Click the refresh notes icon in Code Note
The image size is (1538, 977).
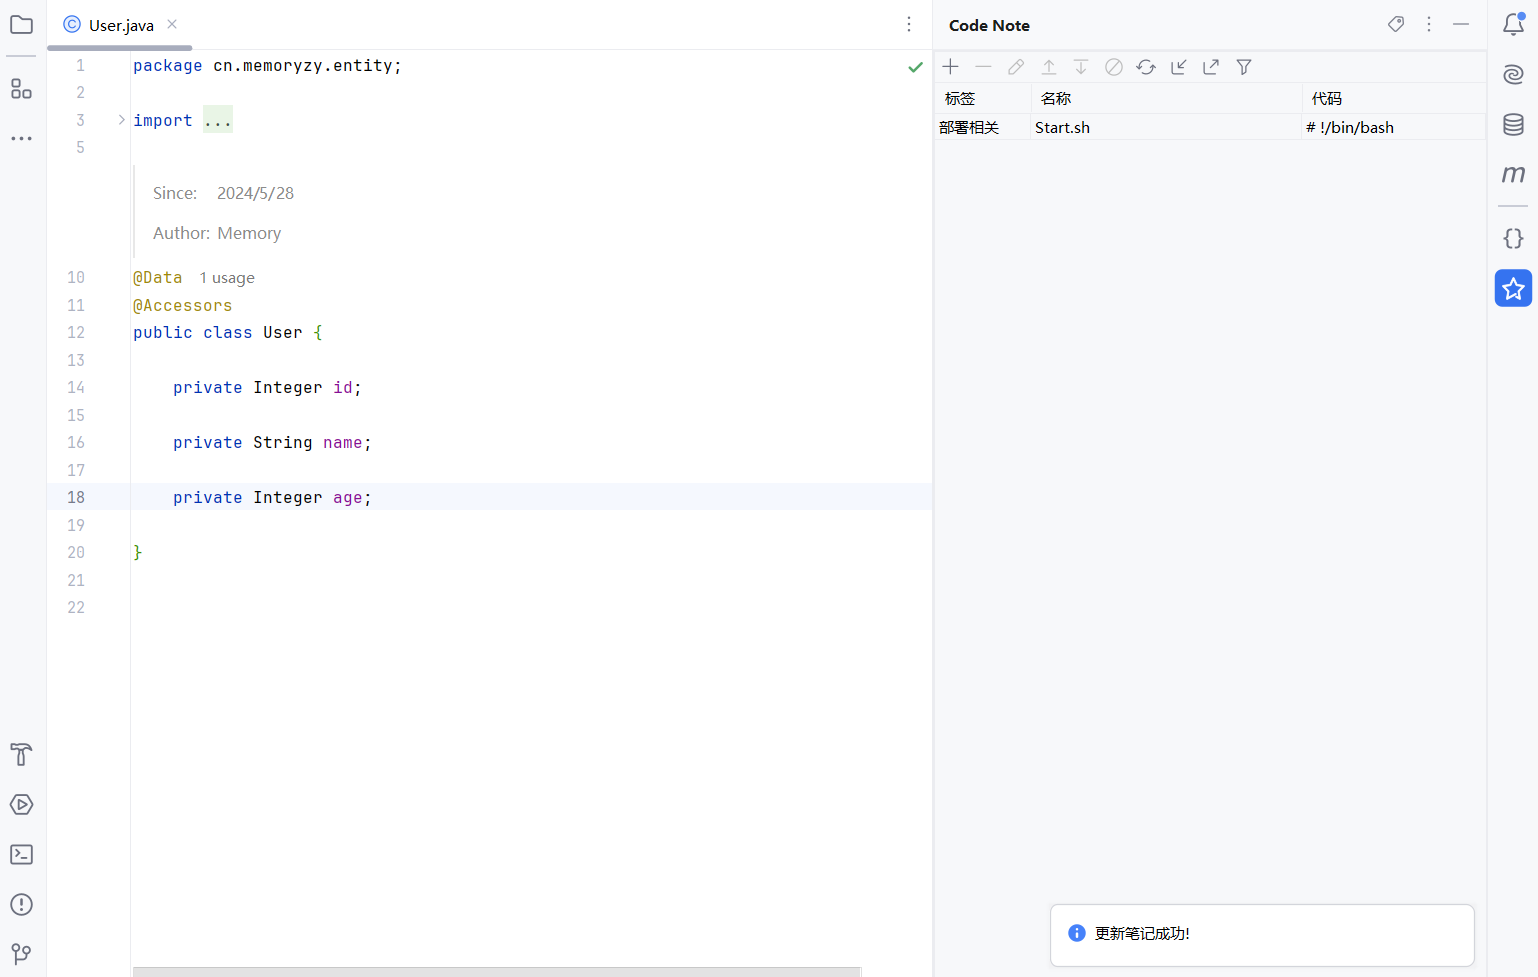pyautogui.click(x=1146, y=67)
